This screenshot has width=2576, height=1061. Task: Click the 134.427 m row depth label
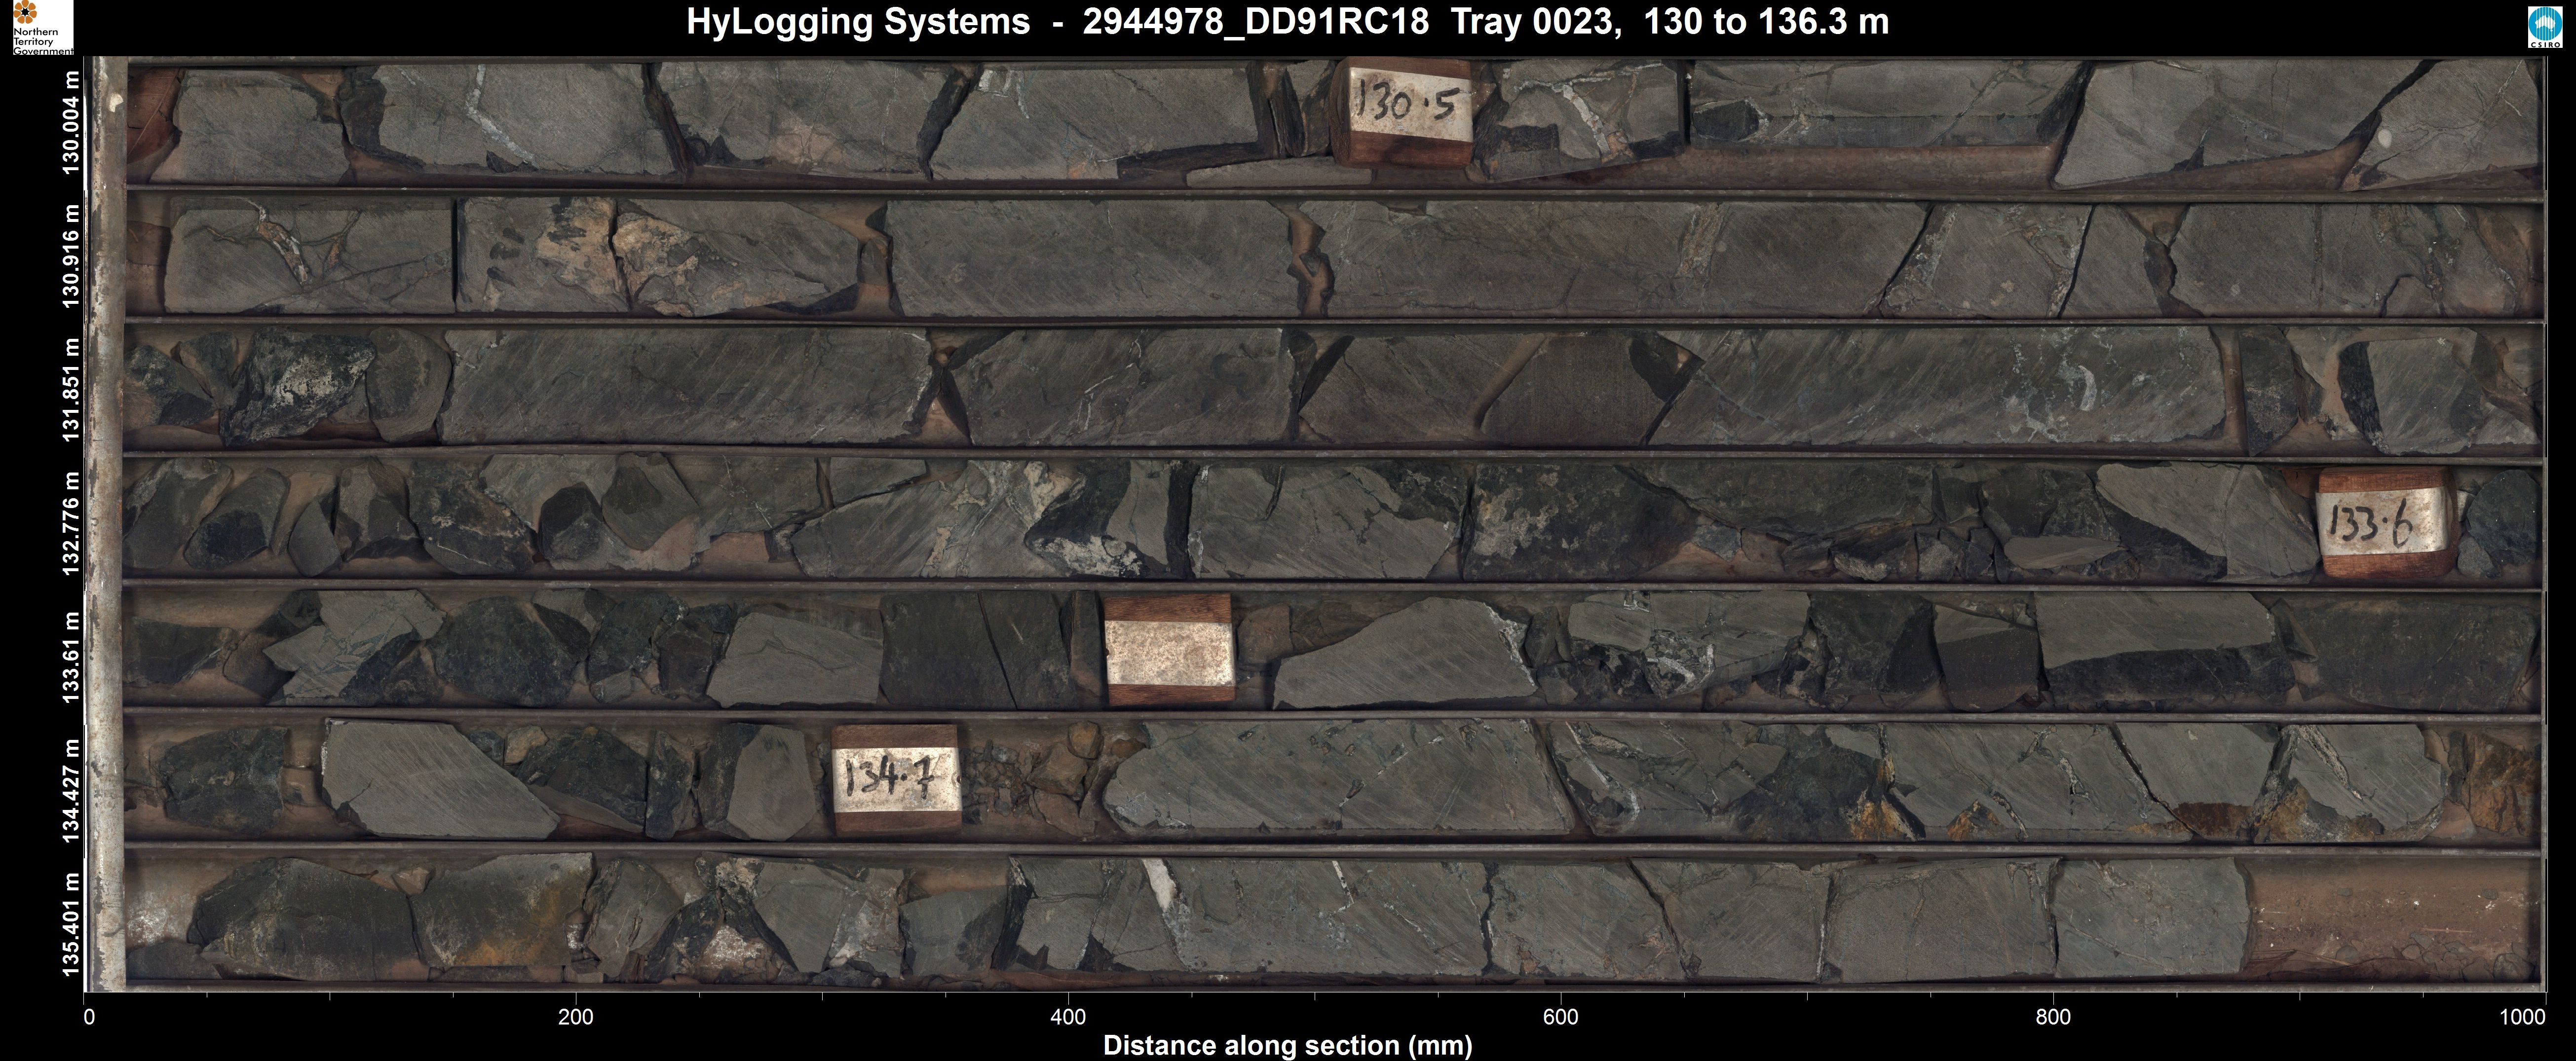pyautogui.click(x=71, y=790)
